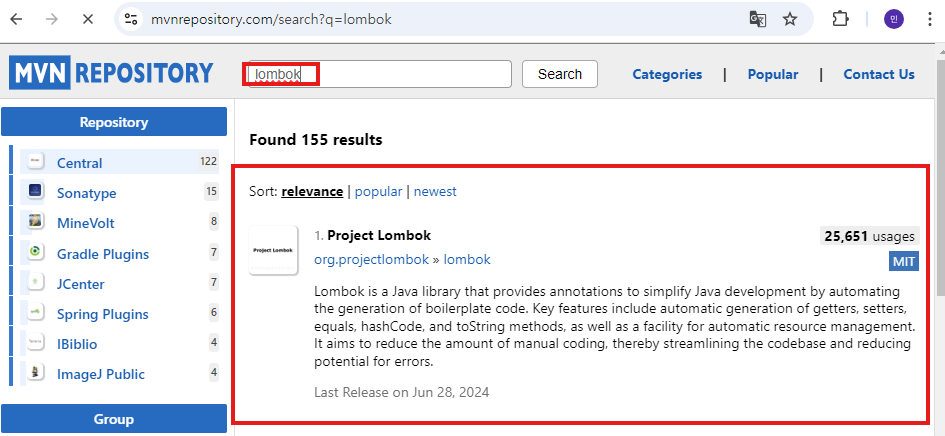945x436 pixels.
Task: Select the MineVolt repository
Action: pos(86,223)
